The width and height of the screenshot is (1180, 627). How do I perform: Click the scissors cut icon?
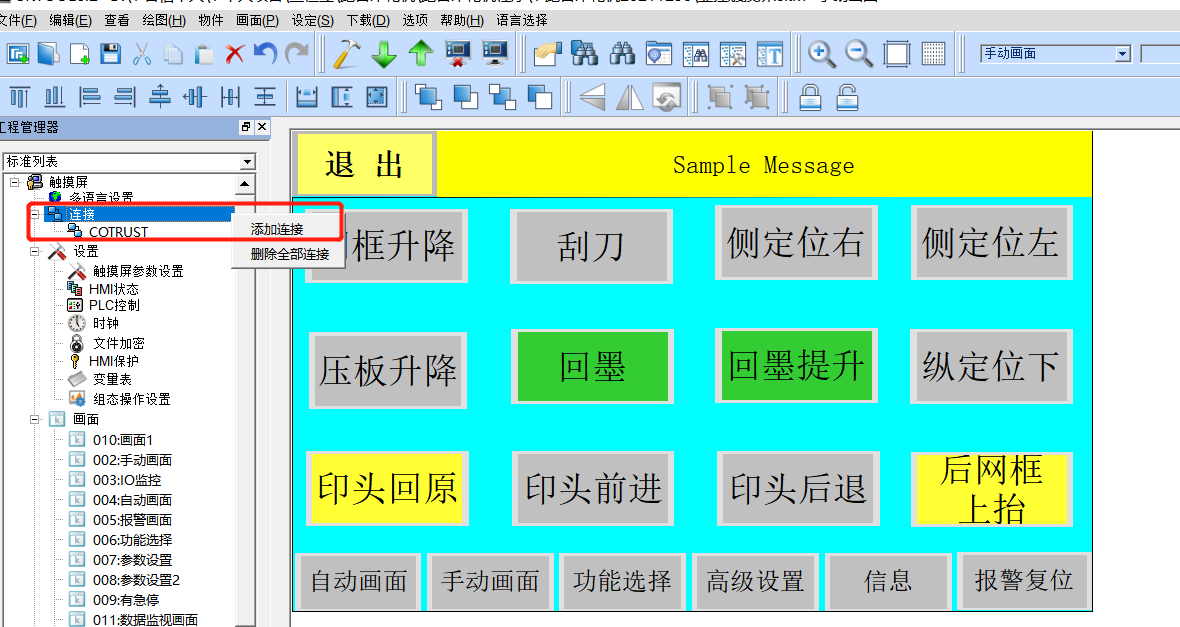tap(141, 54)
